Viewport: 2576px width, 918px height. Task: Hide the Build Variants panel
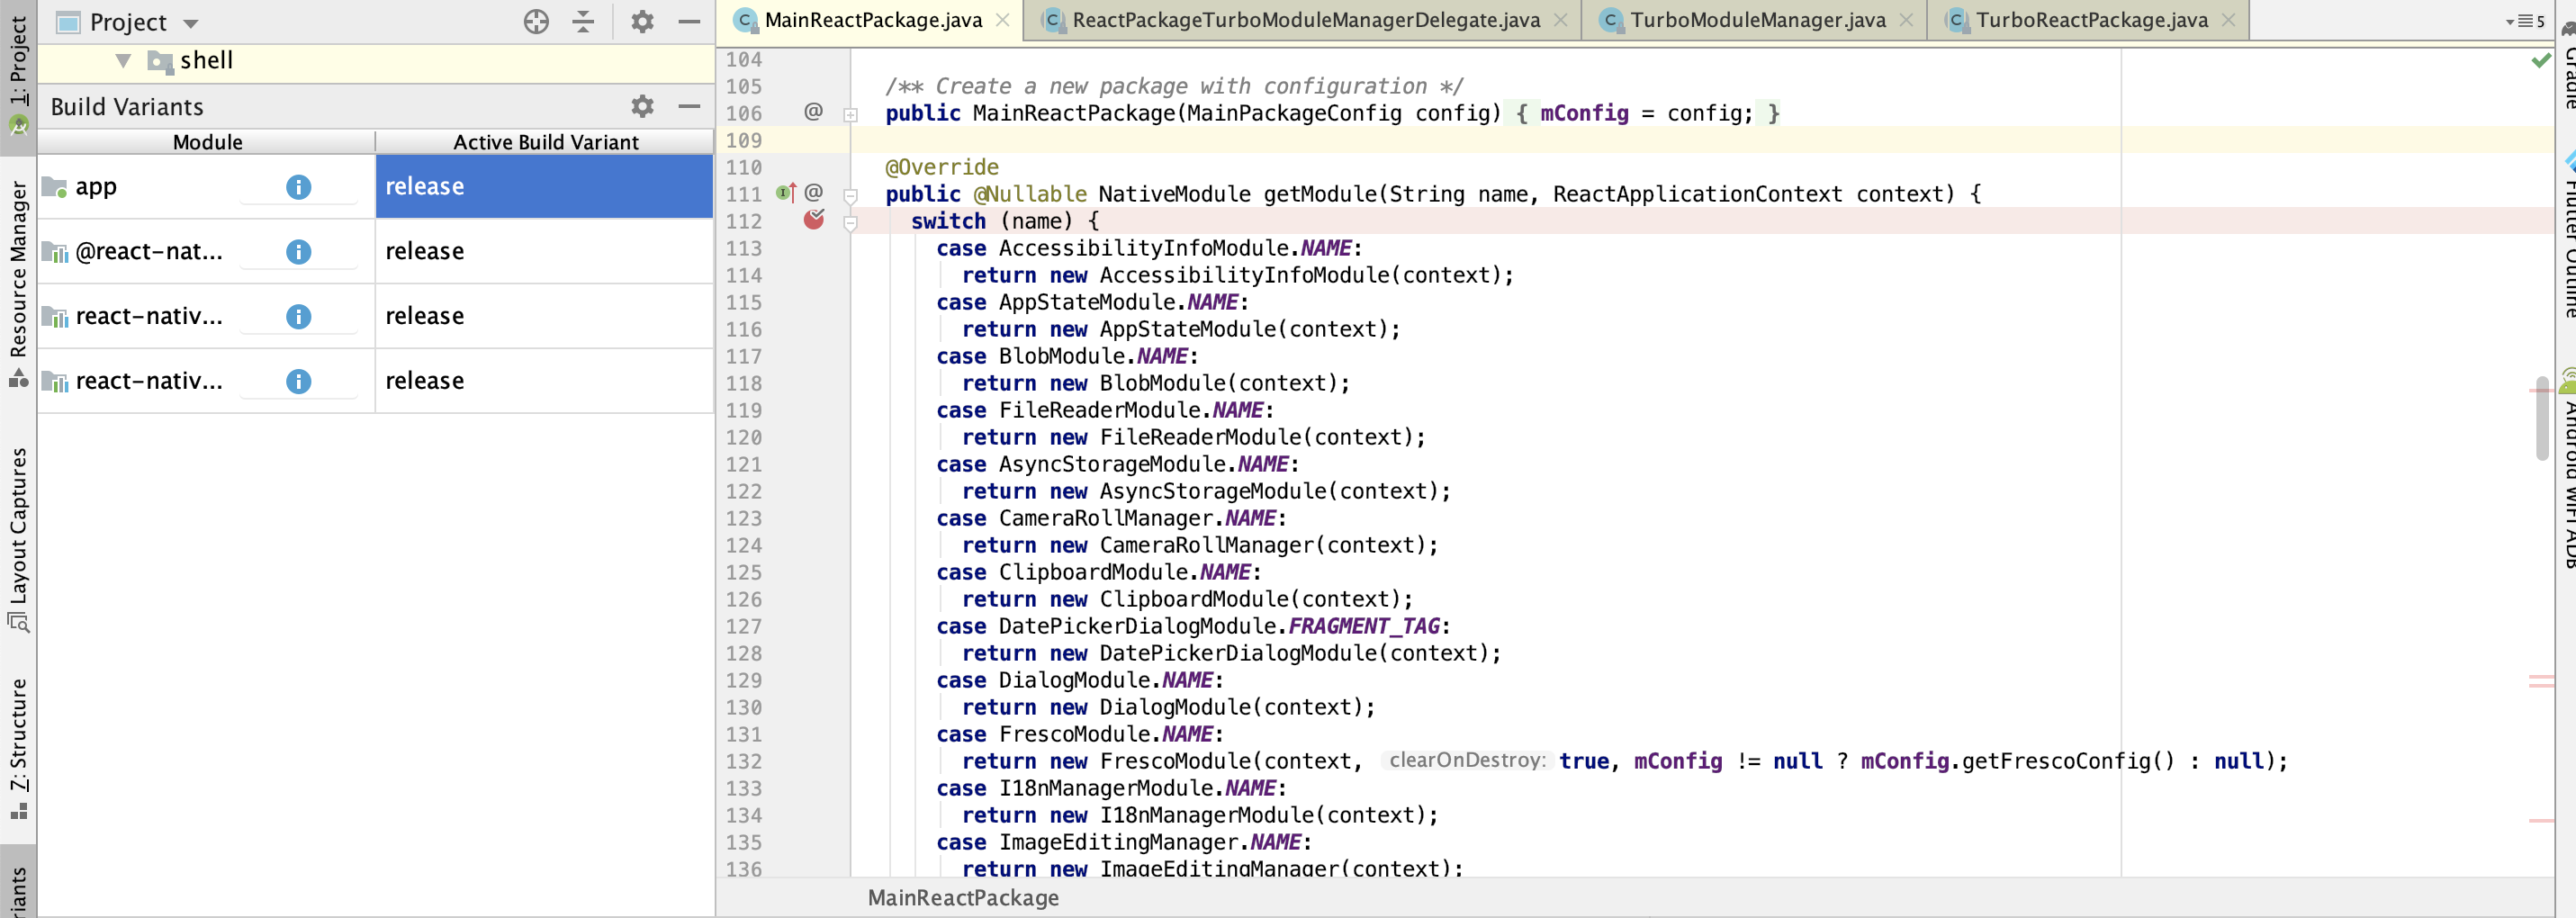coord(689,106)
